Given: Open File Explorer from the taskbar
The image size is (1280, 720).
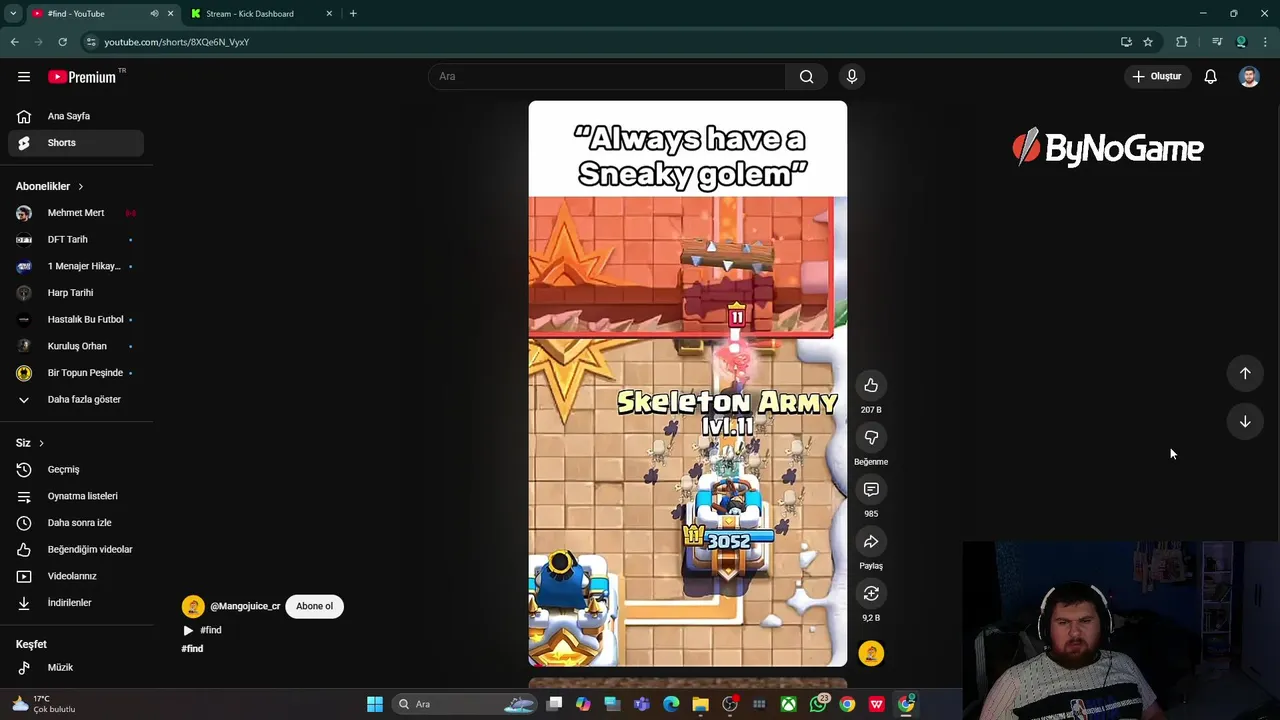Looking at the screenshot, I should tap(700, 704).
